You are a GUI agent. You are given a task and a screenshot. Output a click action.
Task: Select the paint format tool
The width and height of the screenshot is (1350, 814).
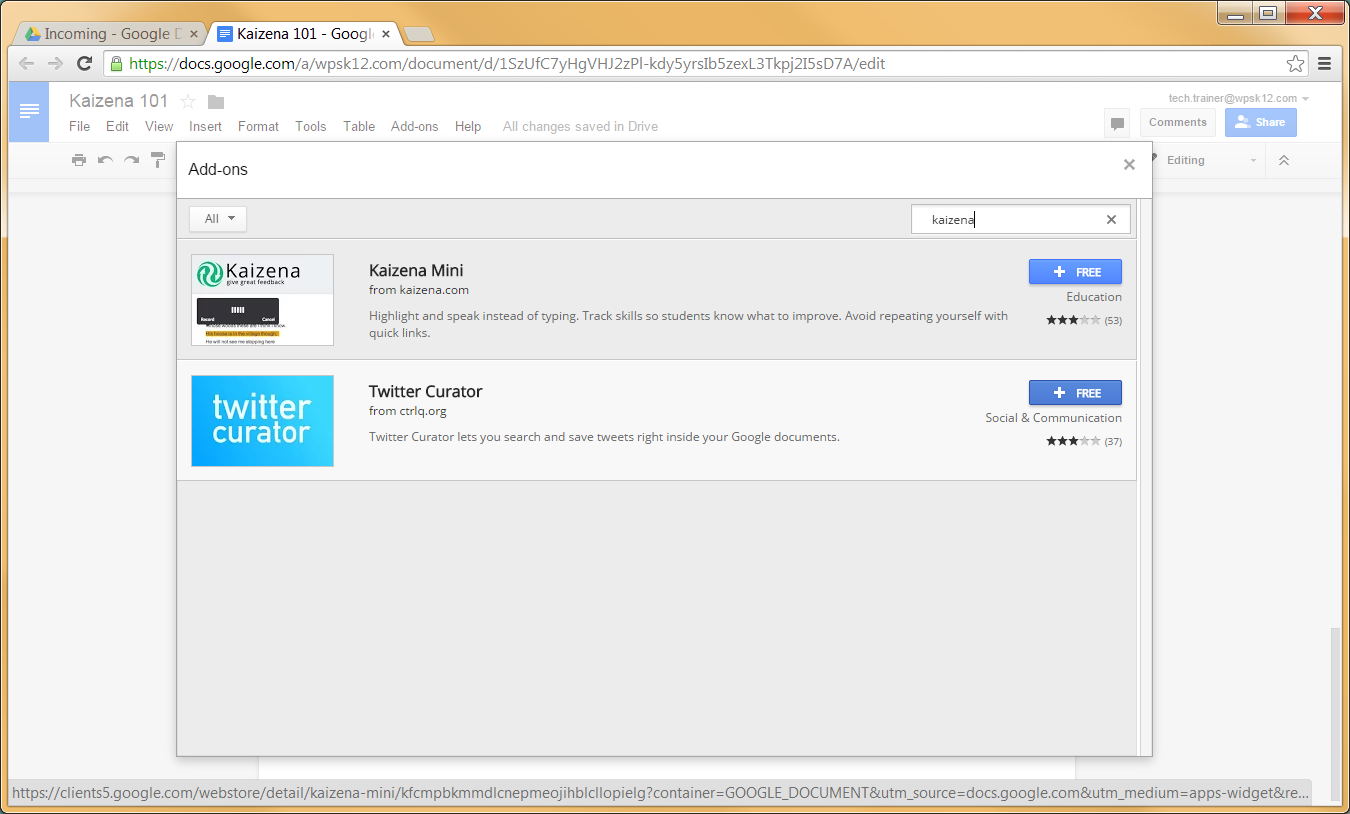click(x=158, y=160)
